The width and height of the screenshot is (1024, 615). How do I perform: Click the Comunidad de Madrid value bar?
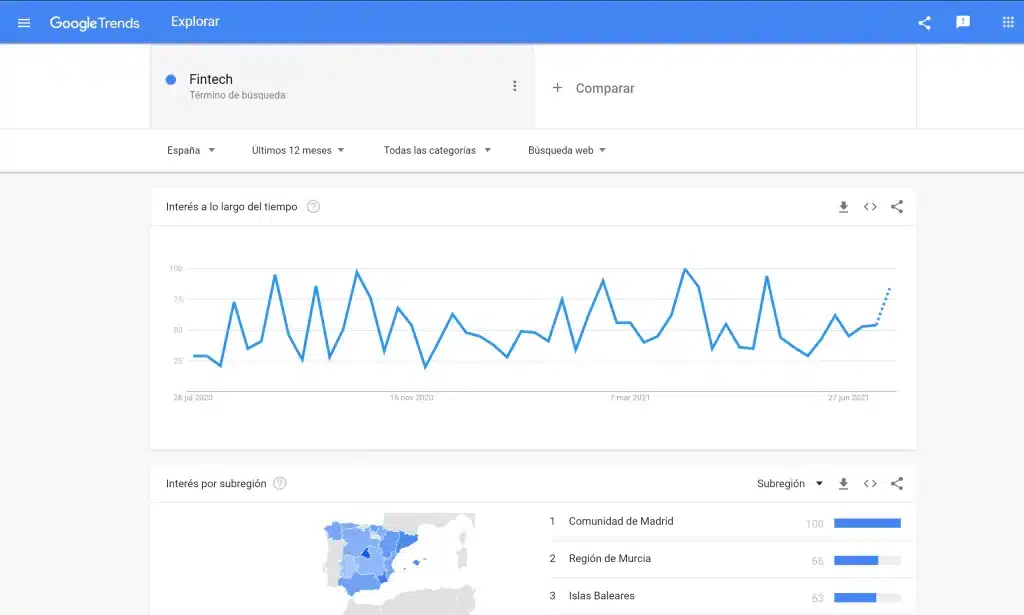[866, 521]
